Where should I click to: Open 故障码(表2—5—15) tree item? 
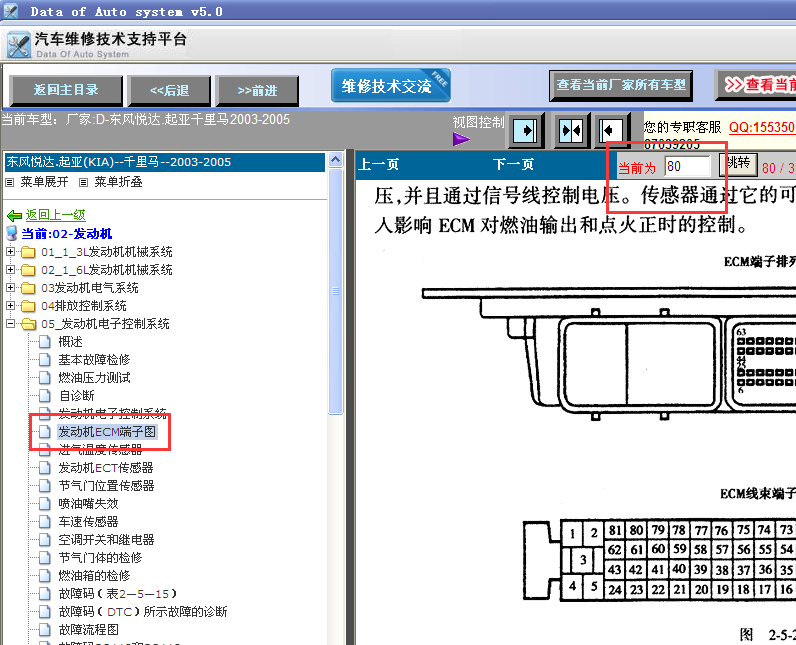click(x=118, y=594)
